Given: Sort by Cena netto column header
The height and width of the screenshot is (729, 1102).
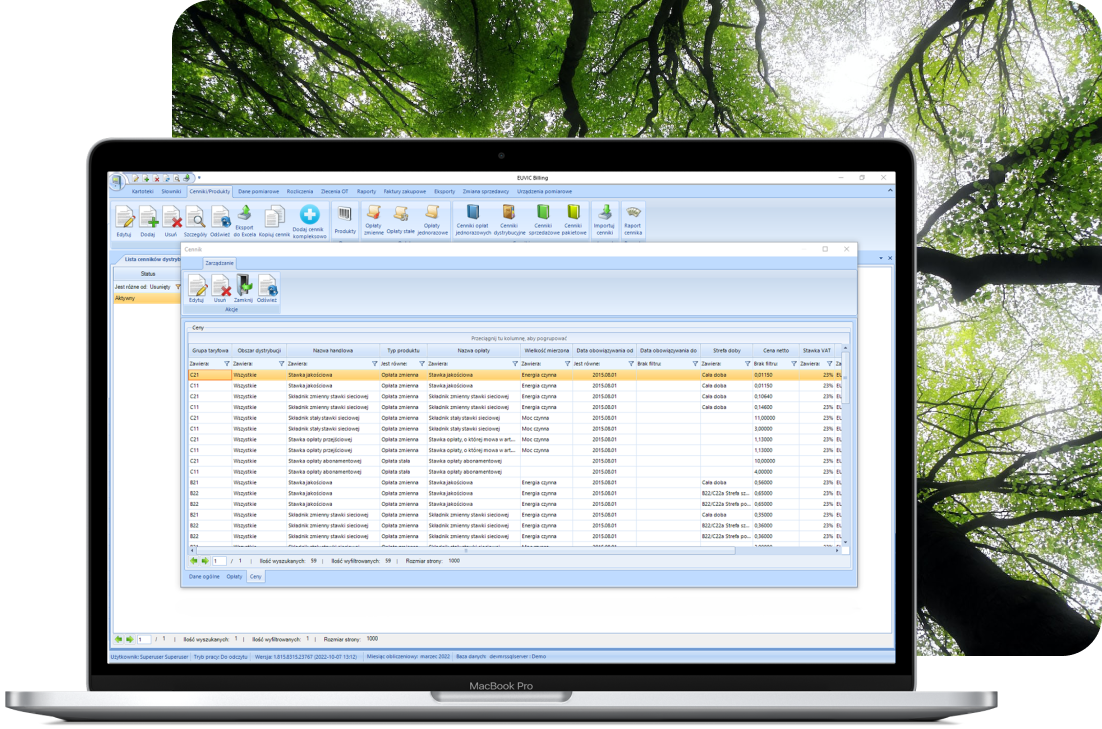Looking at the screenshot, I should (776, 350).
